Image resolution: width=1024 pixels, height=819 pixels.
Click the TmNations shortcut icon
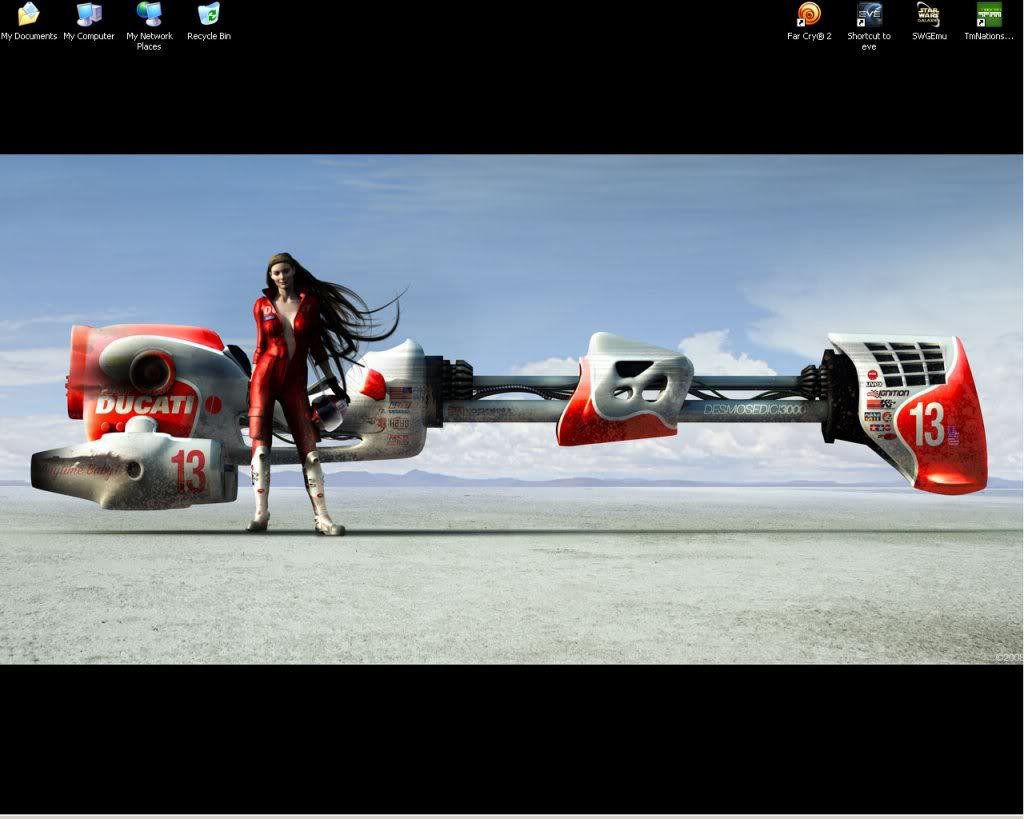(989, 14)
